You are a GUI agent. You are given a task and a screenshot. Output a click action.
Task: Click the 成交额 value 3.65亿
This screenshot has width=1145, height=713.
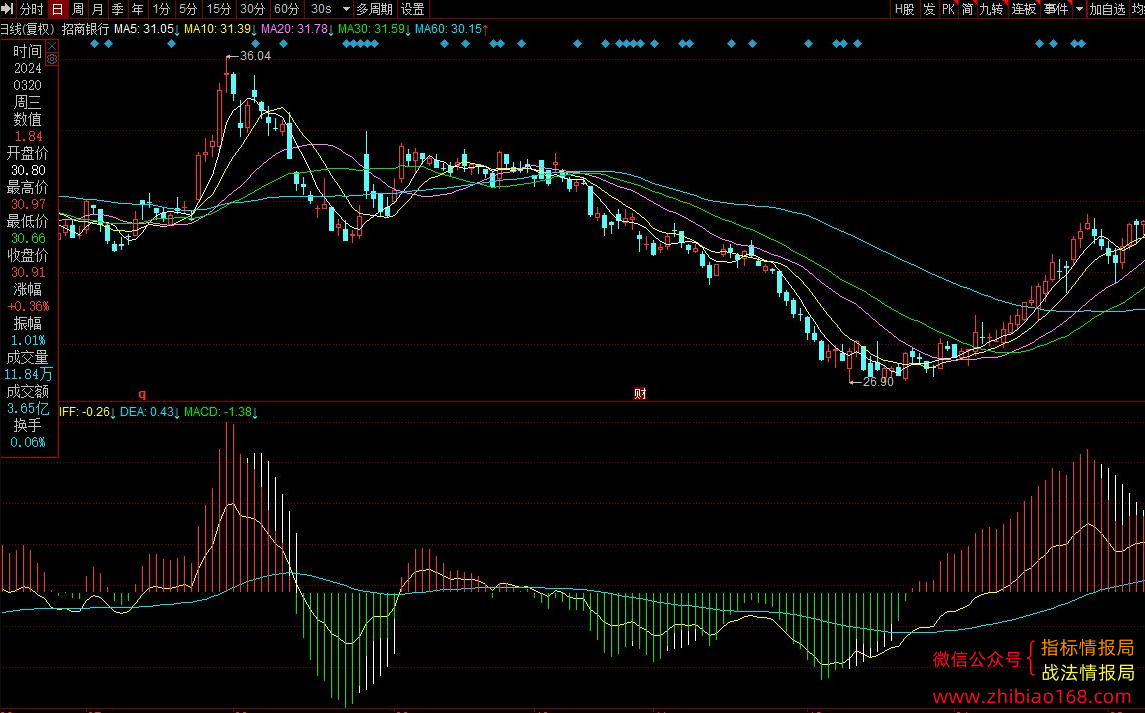tap(28, 408)
